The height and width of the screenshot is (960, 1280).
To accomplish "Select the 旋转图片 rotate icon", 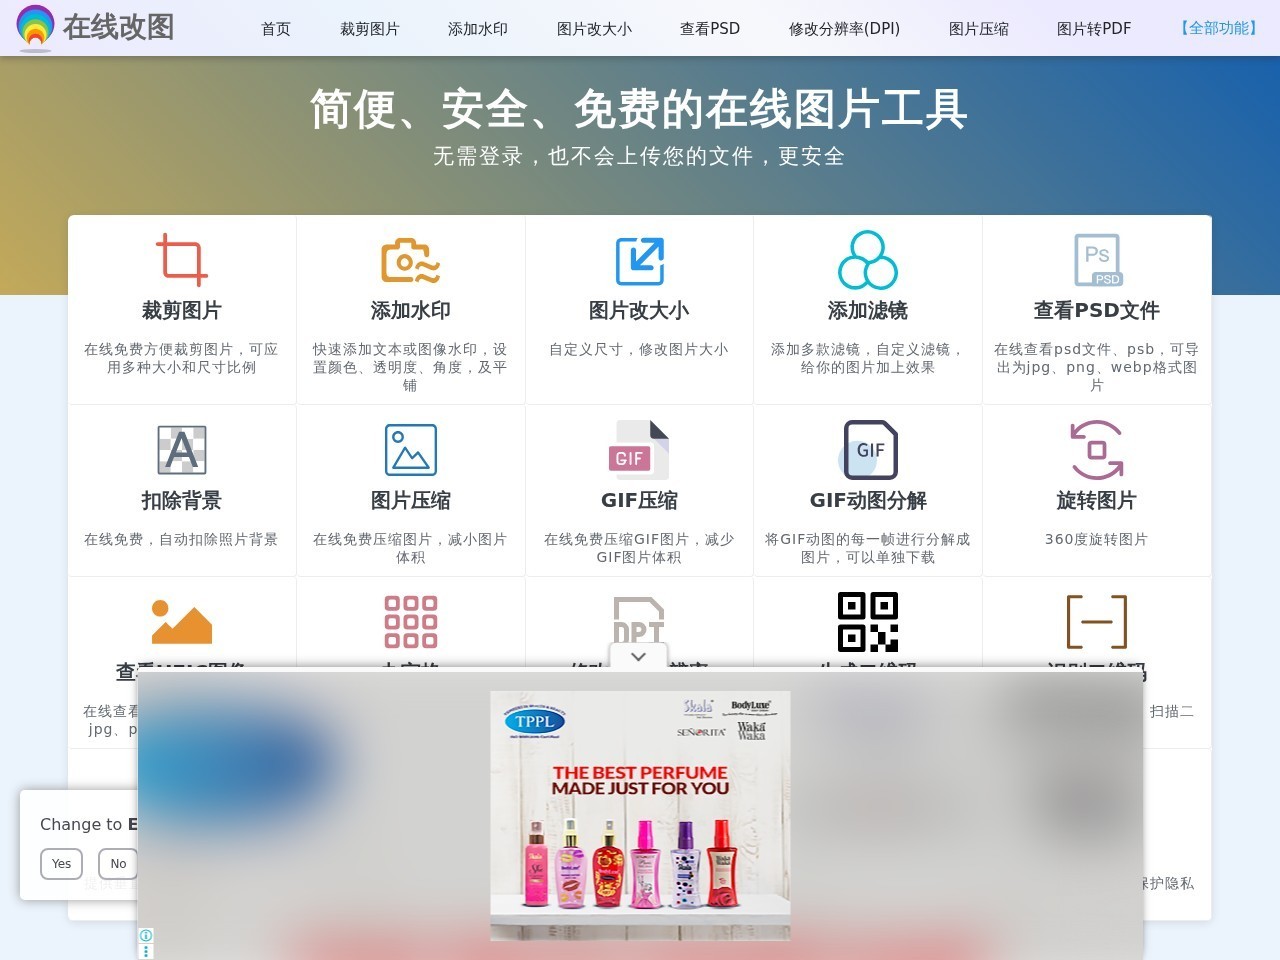I will (x=1097, y=450).
